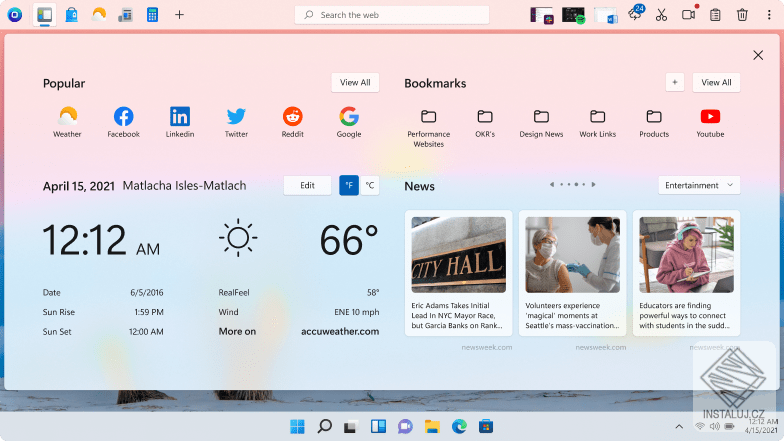Open Windows Start menu on taskbar
The image size is (784, 441).
pyautogui.click(x=297, y=426)
